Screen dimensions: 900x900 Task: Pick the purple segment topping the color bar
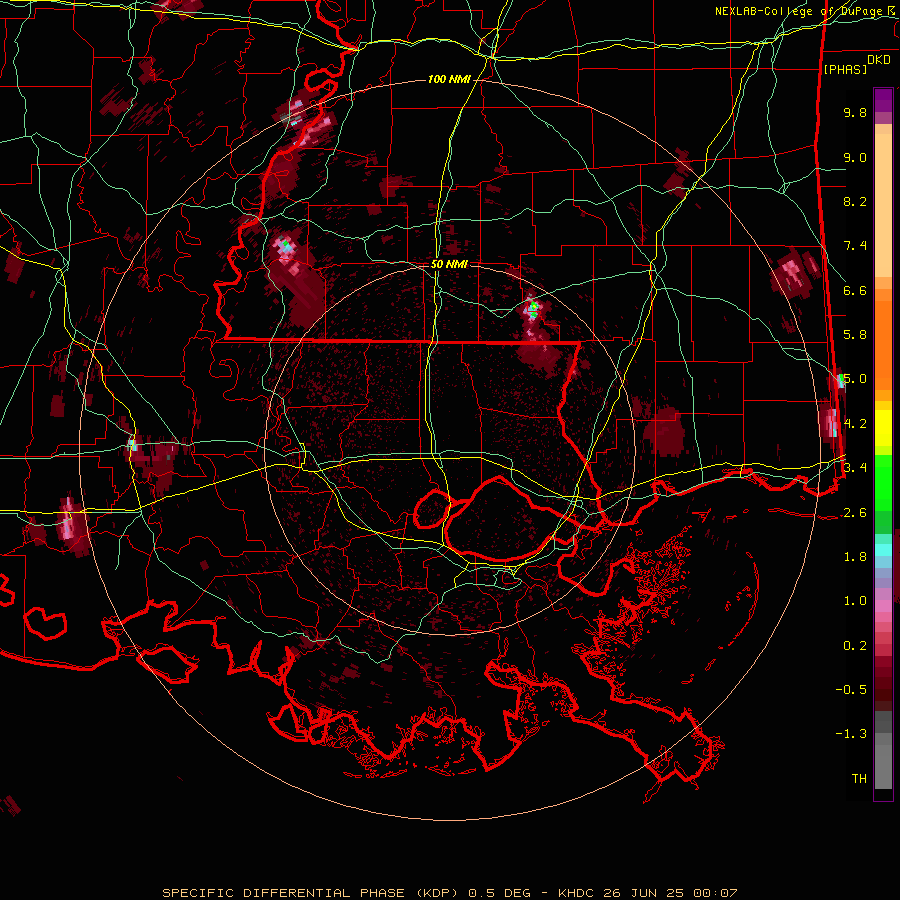(x=883, y=100)
